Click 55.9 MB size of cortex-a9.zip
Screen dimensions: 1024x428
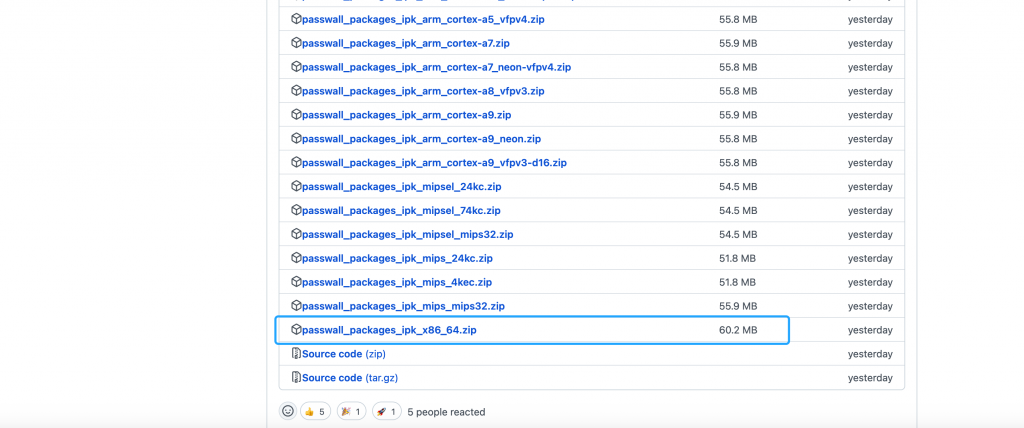[738, 115]
